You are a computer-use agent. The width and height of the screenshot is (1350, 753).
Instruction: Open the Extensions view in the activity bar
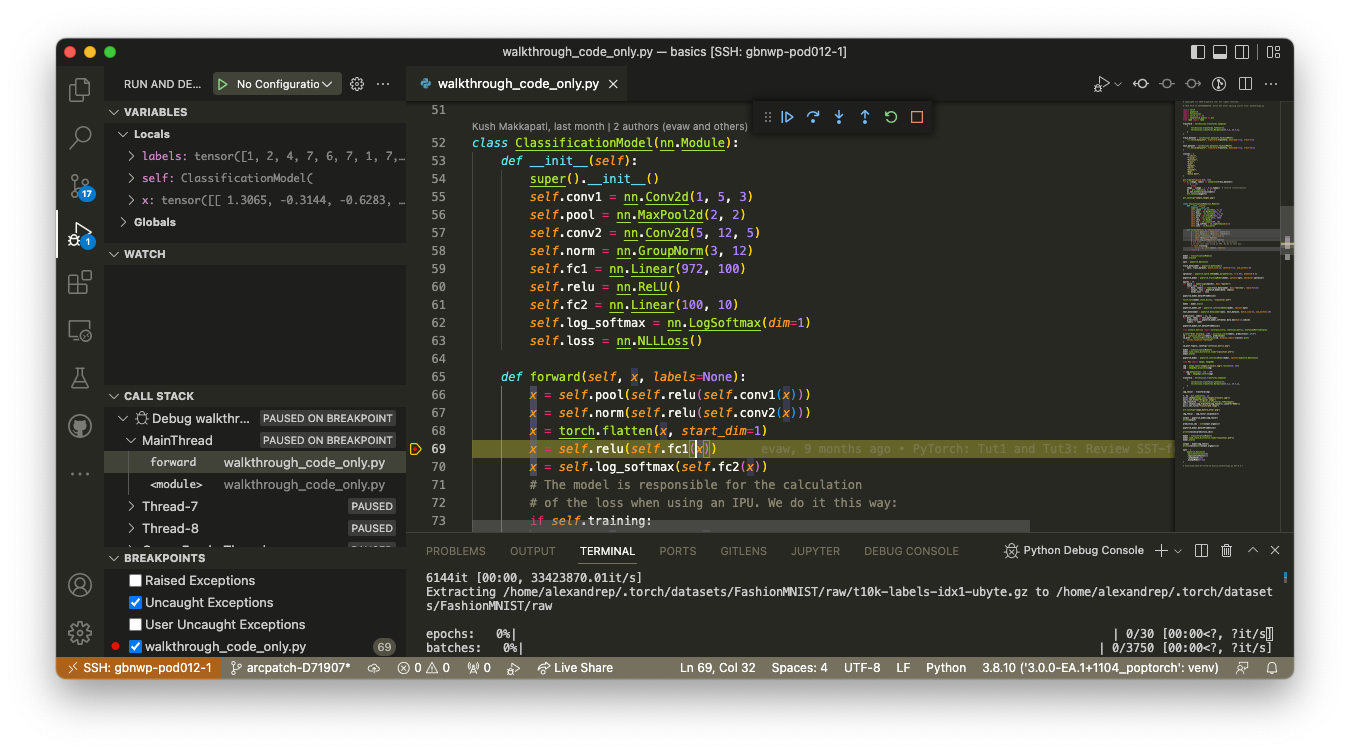[79, 282]
